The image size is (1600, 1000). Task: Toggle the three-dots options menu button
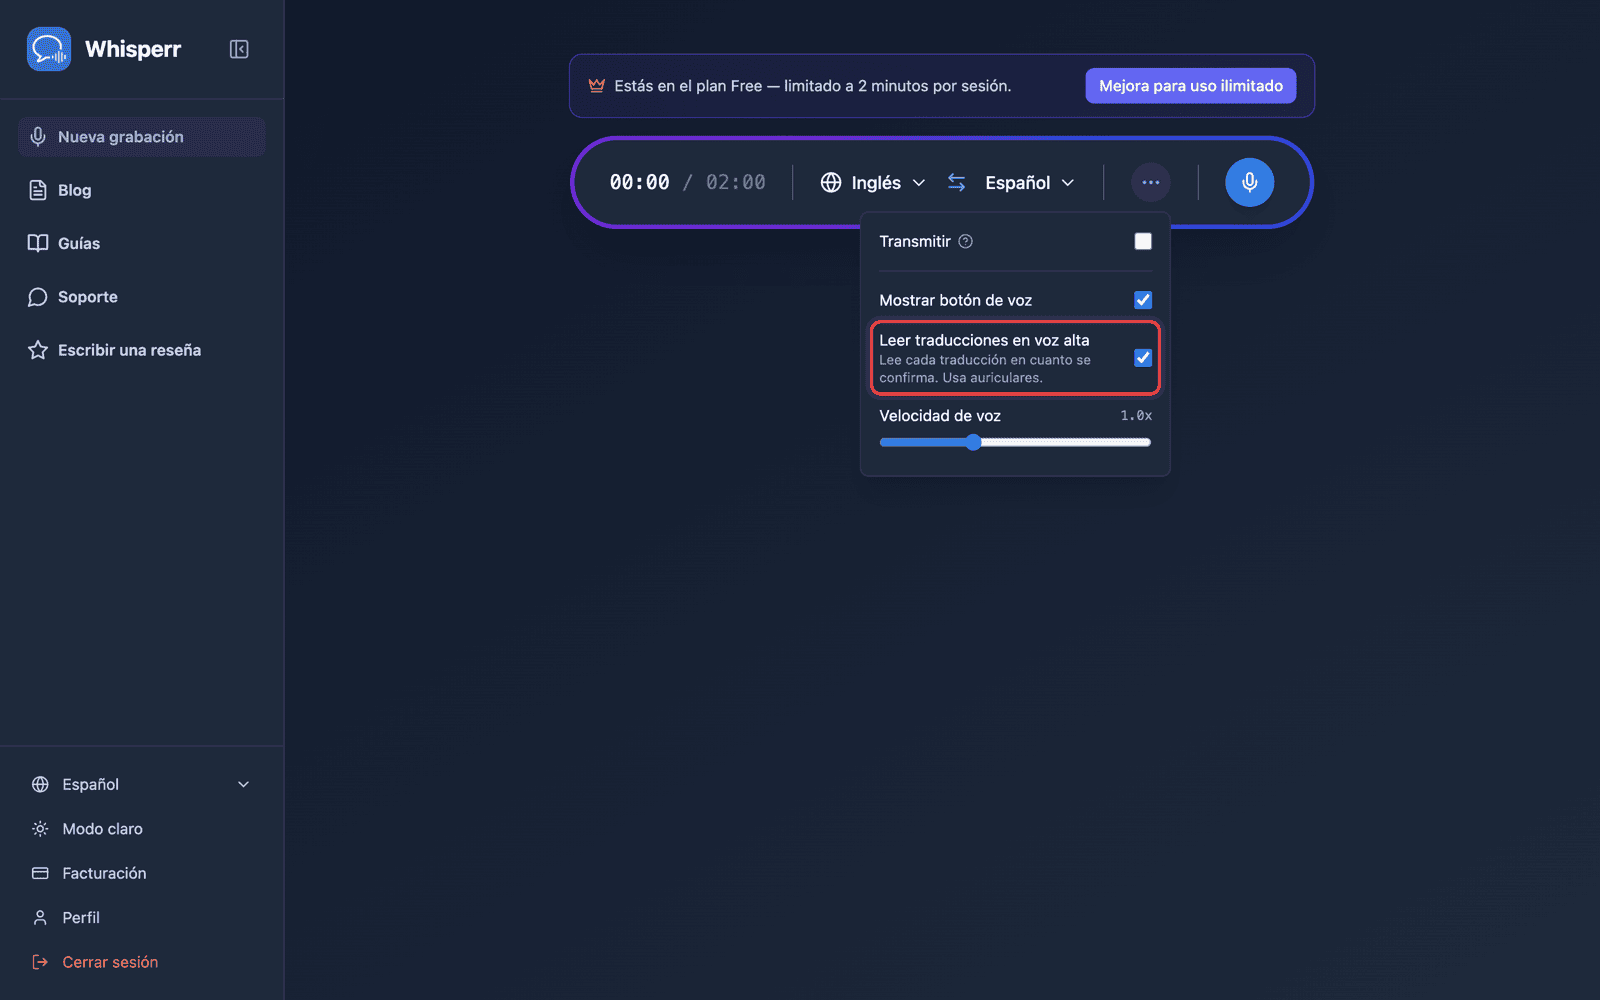click(1151, 182)
